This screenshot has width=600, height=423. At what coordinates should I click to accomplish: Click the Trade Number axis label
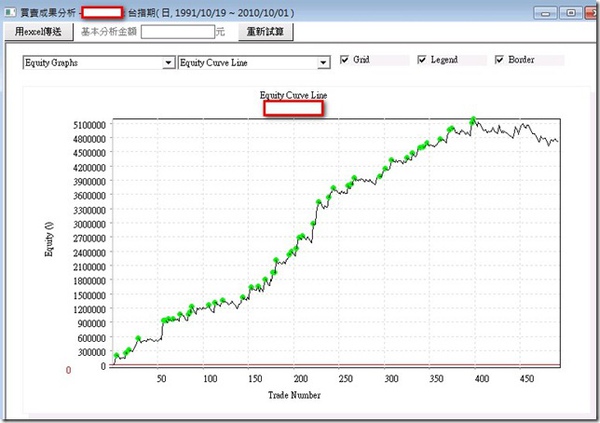click(294, 395)
